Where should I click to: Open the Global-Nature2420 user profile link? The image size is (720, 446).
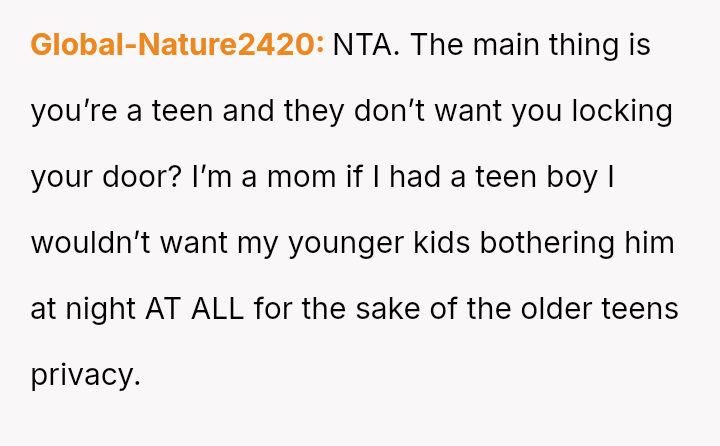[177, 45]
